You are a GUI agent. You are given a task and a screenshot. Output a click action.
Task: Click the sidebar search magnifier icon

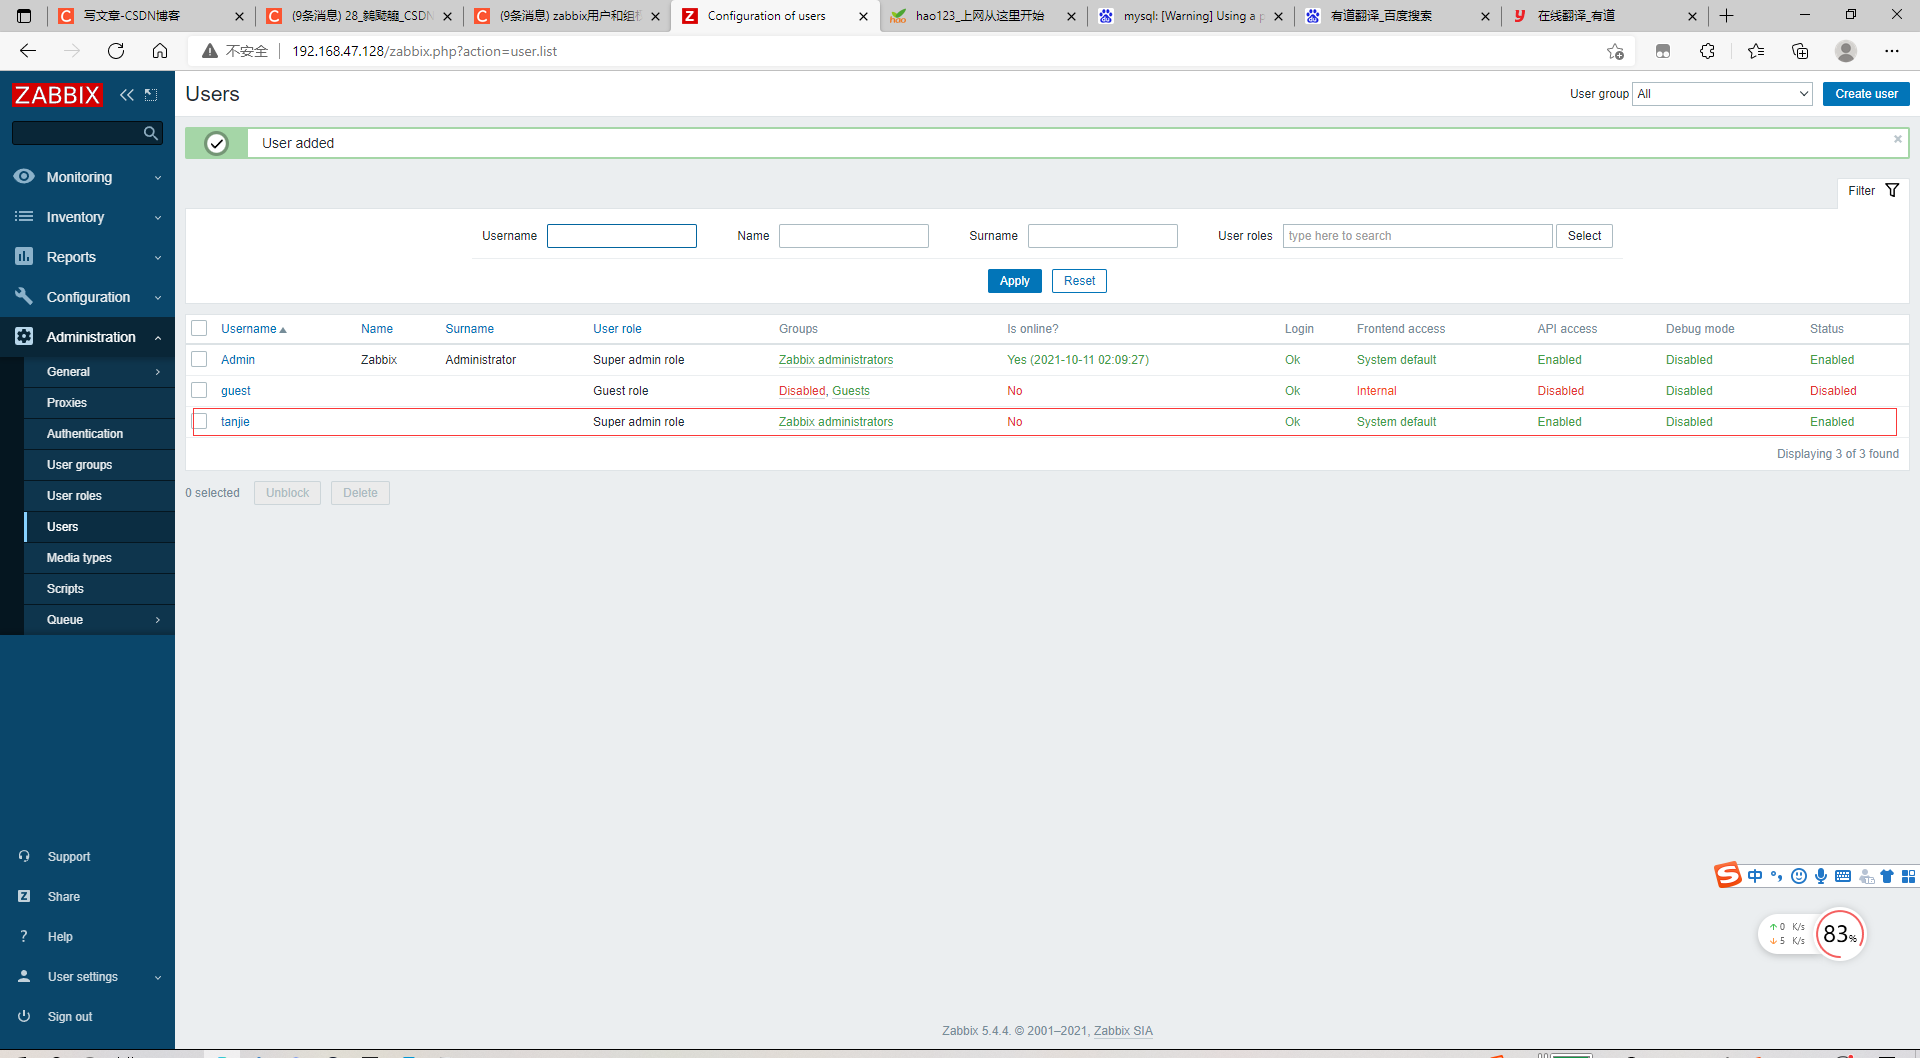click(151, 133)
